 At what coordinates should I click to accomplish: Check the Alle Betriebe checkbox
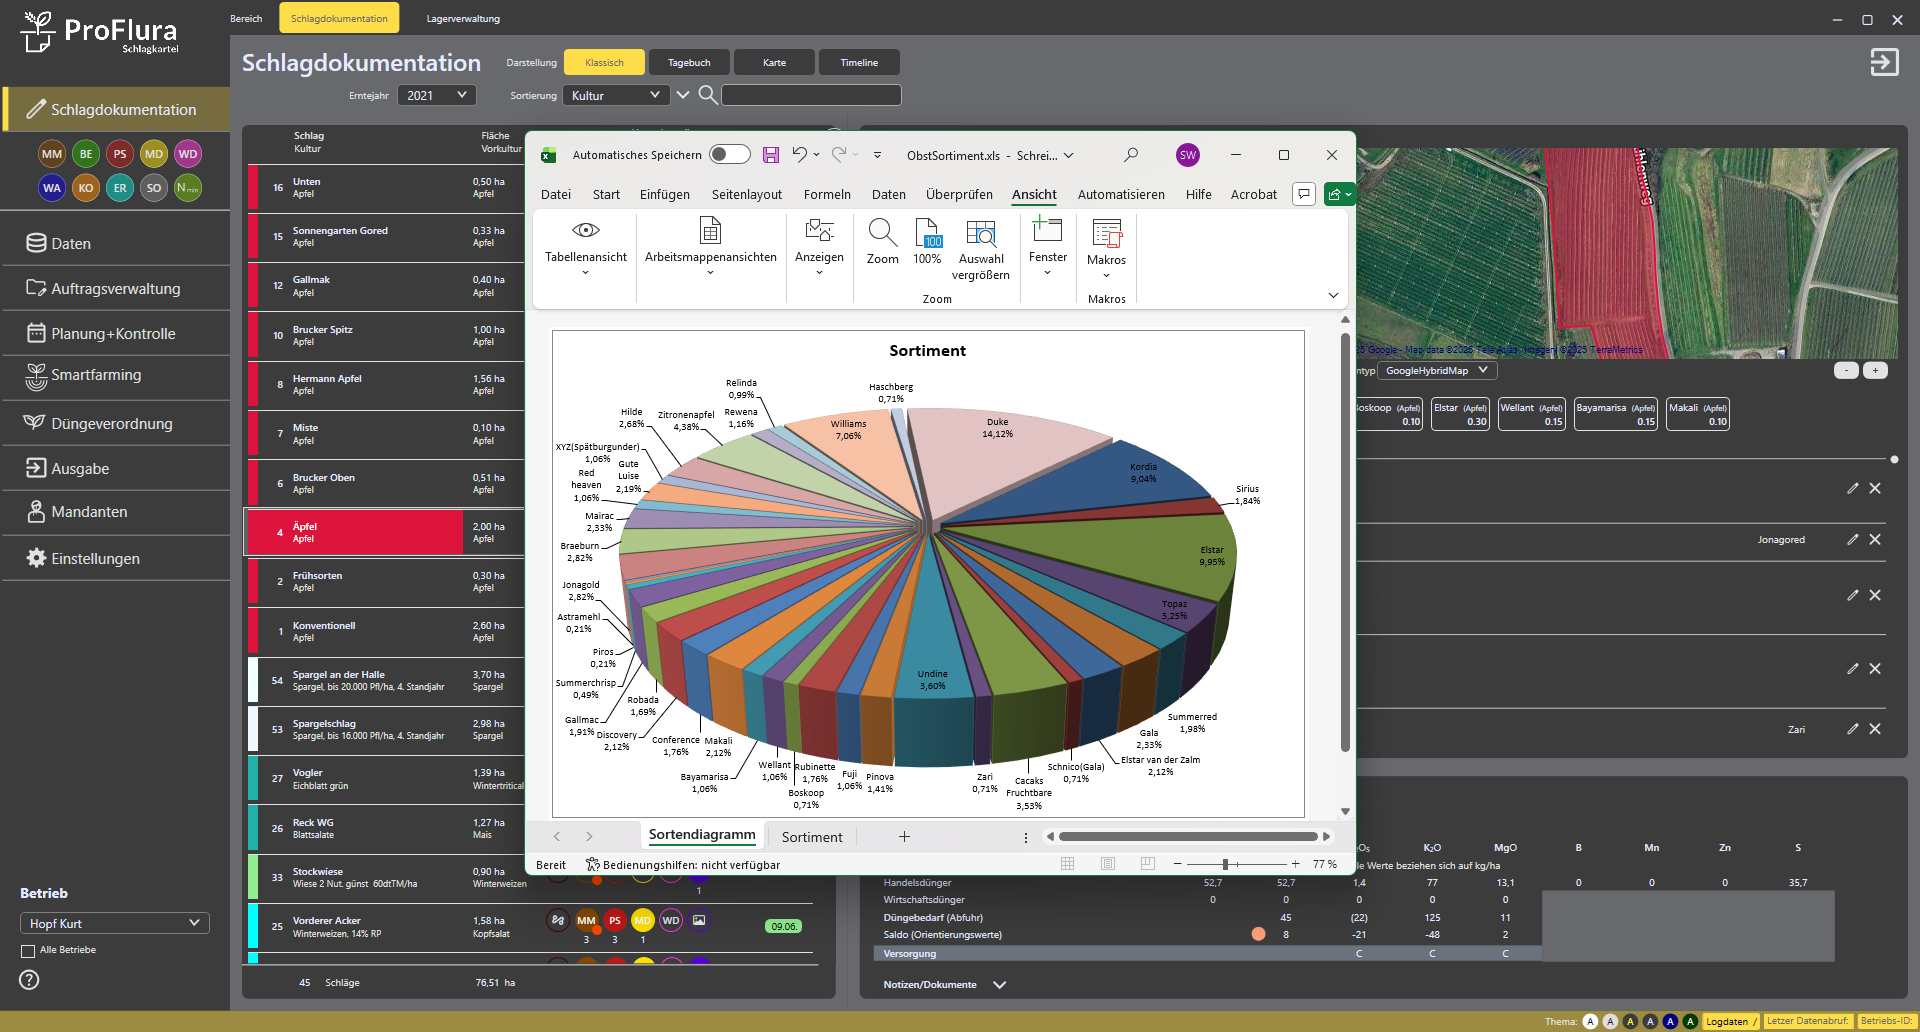tap(28, 951)
